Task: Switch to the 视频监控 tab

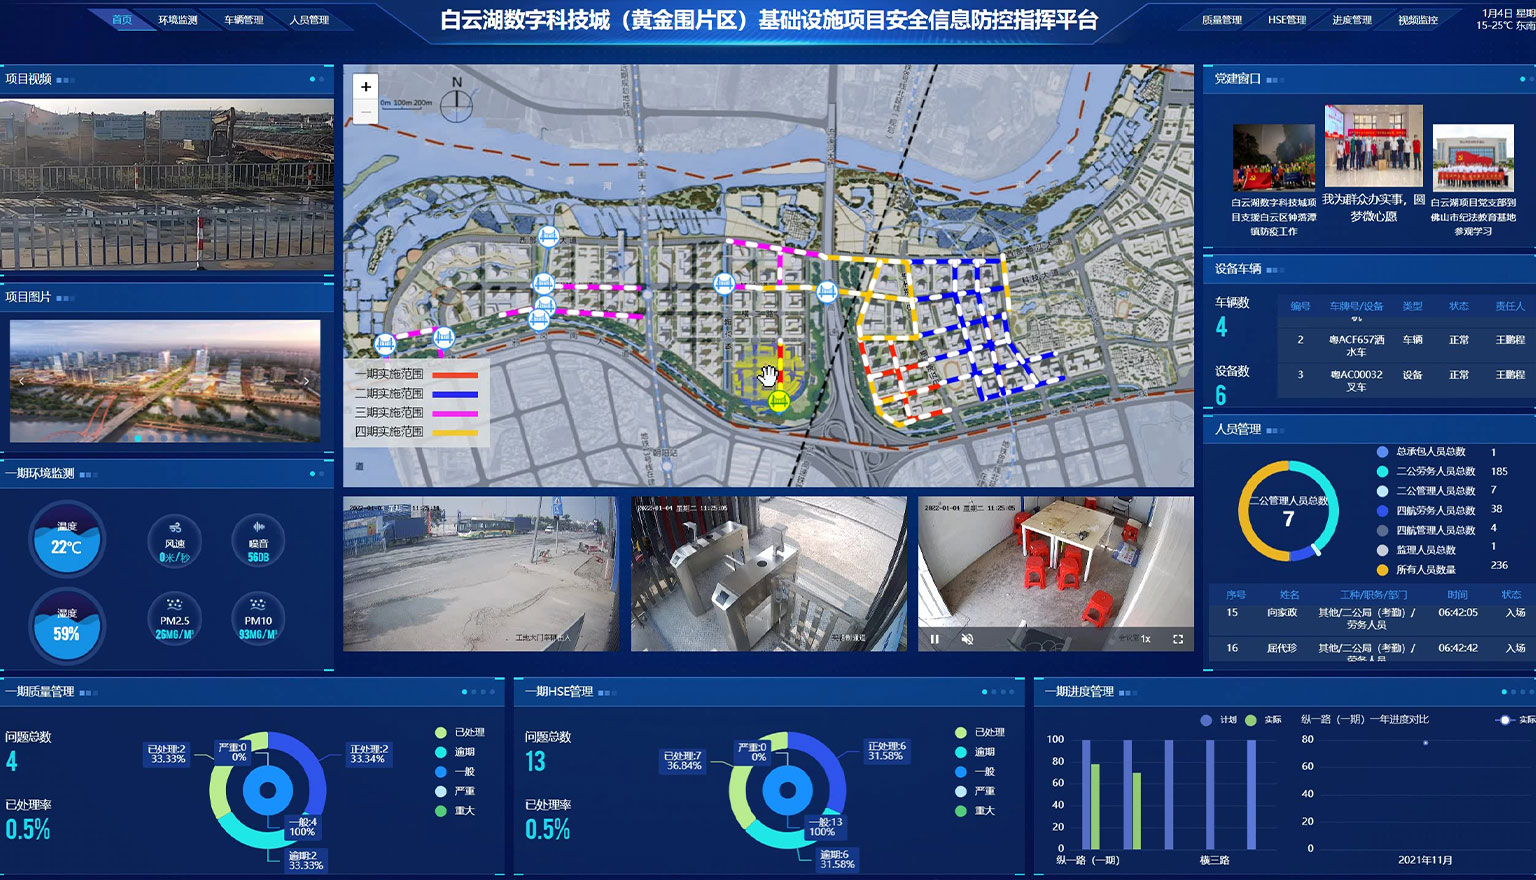Action: coord(1417,20)
